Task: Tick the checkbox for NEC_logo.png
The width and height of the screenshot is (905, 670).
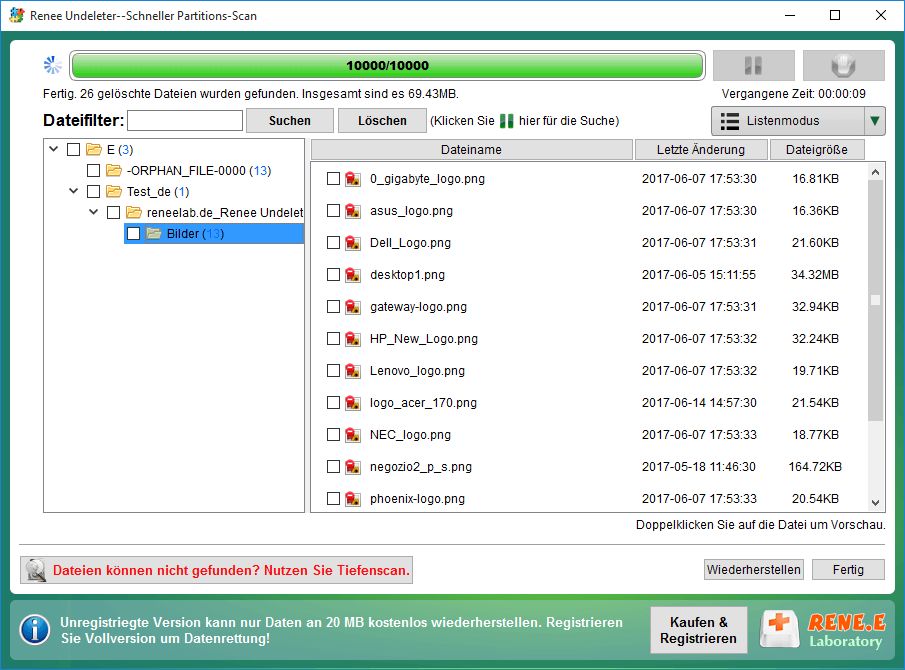Action: [x=333, y=435]
